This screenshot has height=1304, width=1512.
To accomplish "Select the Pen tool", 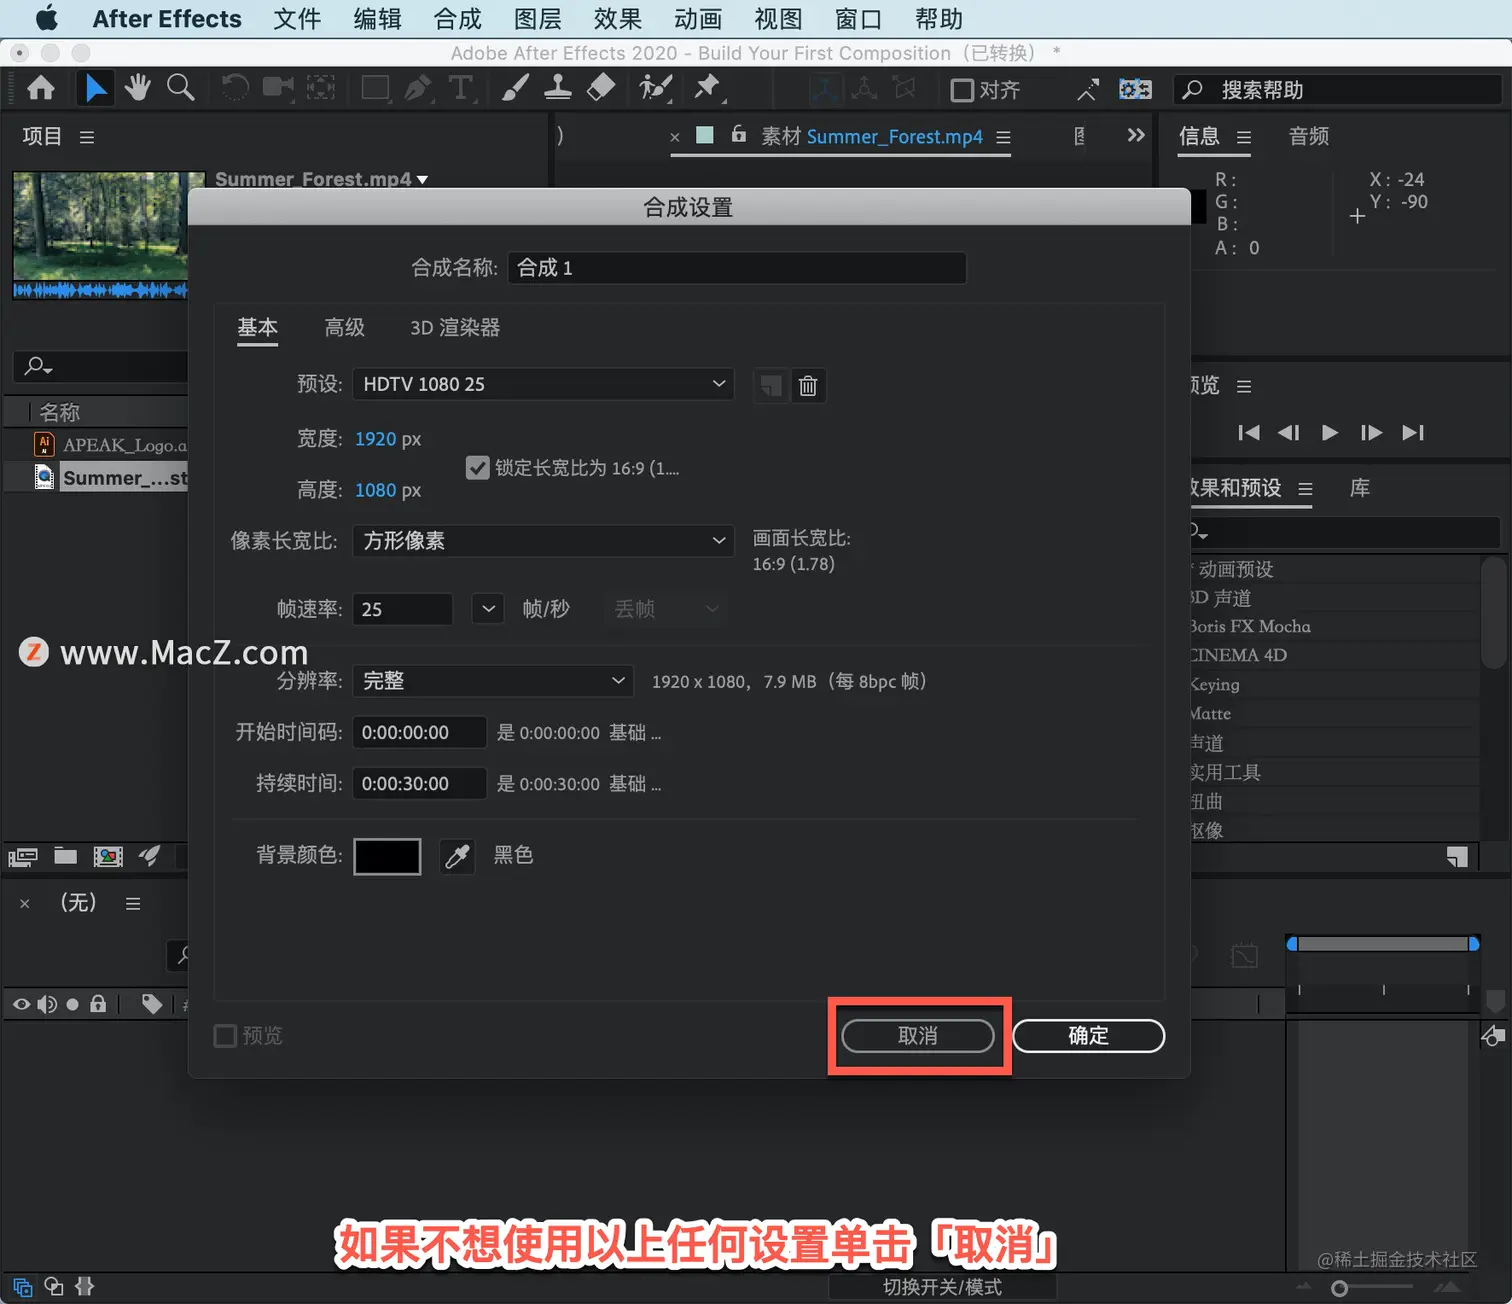I will [418, 89].
